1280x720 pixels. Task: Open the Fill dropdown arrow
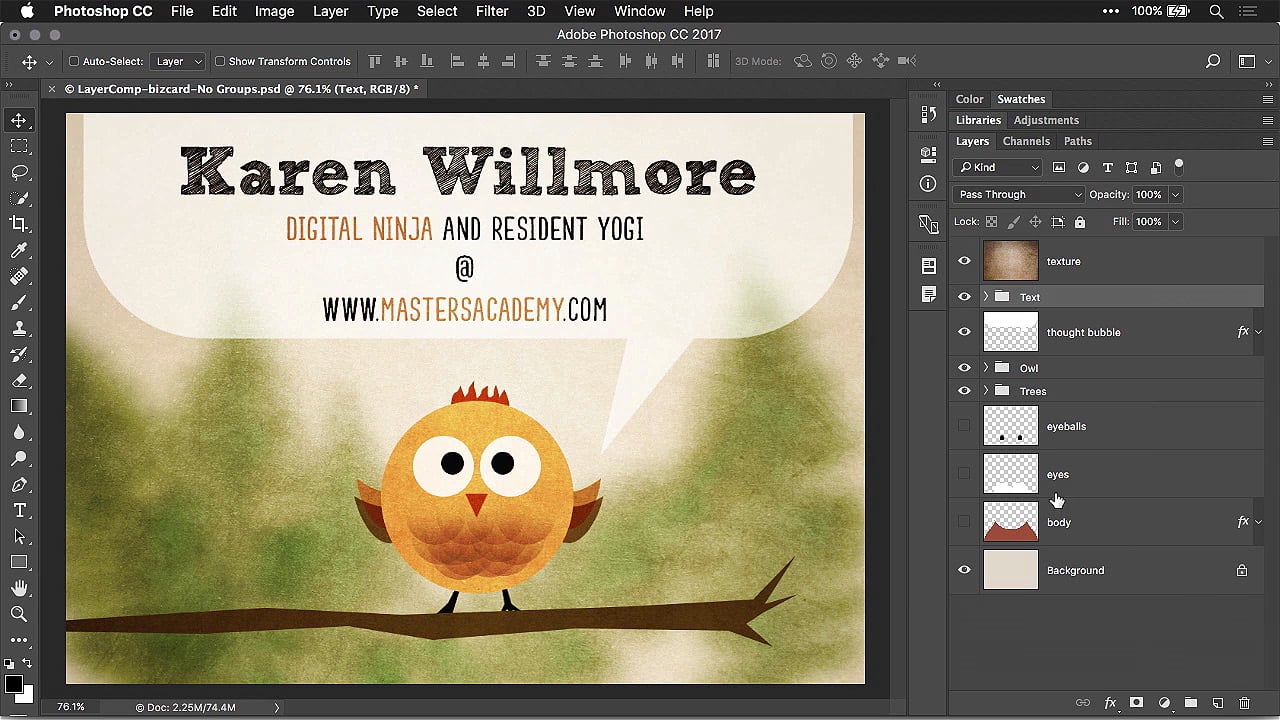1175,221
